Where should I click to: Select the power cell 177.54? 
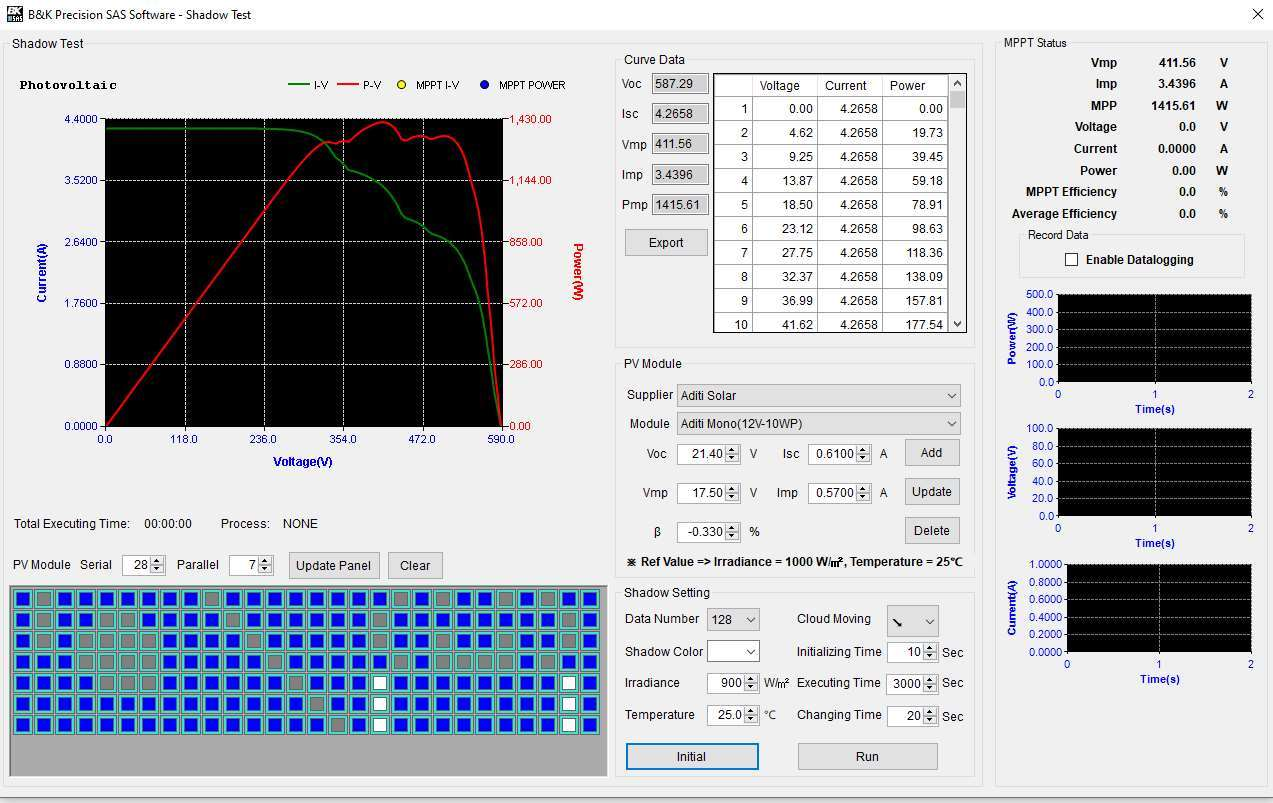915,325
